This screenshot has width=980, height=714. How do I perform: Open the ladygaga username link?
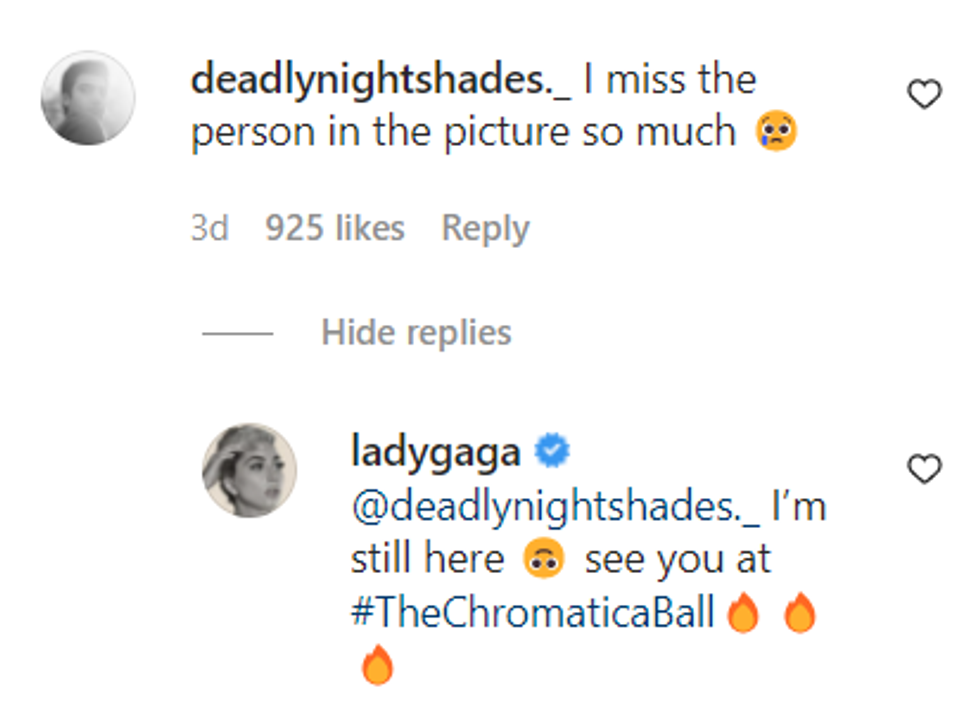tap(436, 452)
